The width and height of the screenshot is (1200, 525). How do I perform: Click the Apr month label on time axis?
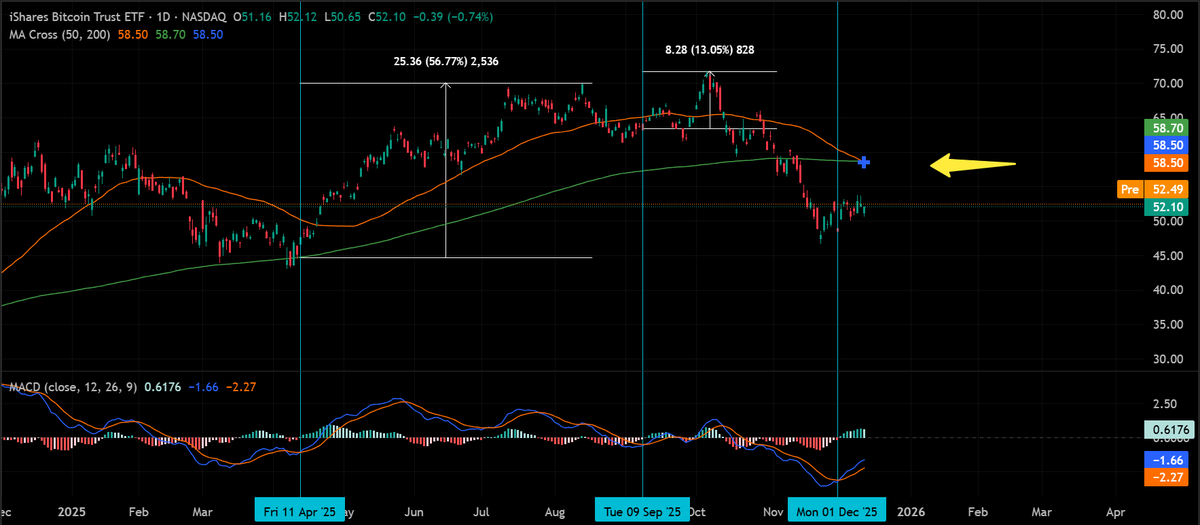1115,511
